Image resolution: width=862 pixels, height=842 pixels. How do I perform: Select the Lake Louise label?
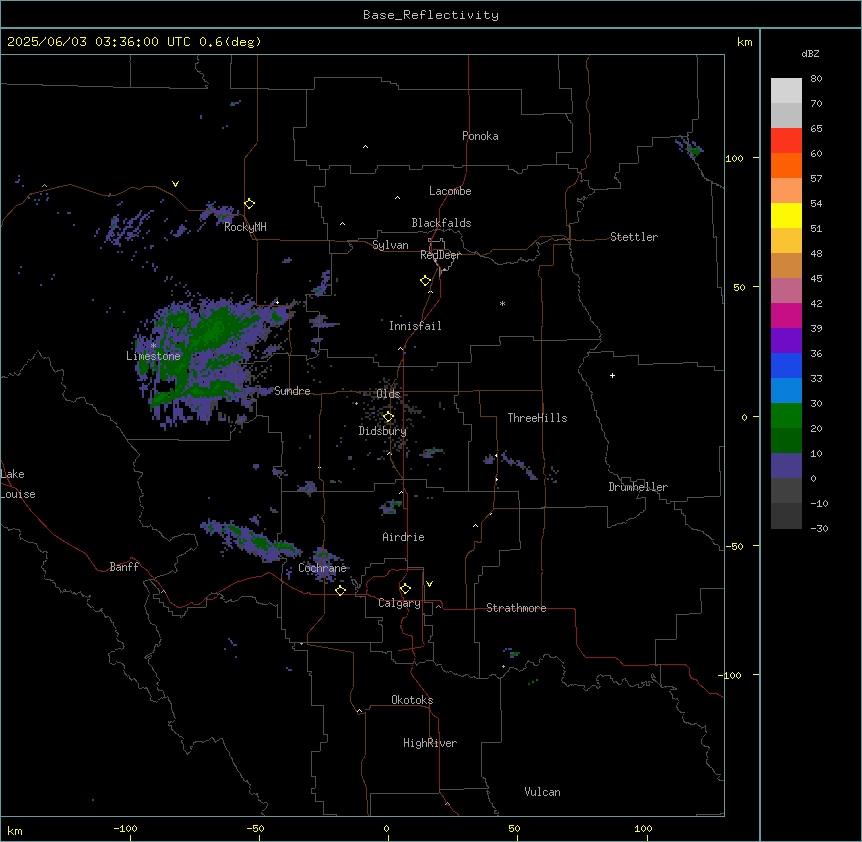coord(17,484)
